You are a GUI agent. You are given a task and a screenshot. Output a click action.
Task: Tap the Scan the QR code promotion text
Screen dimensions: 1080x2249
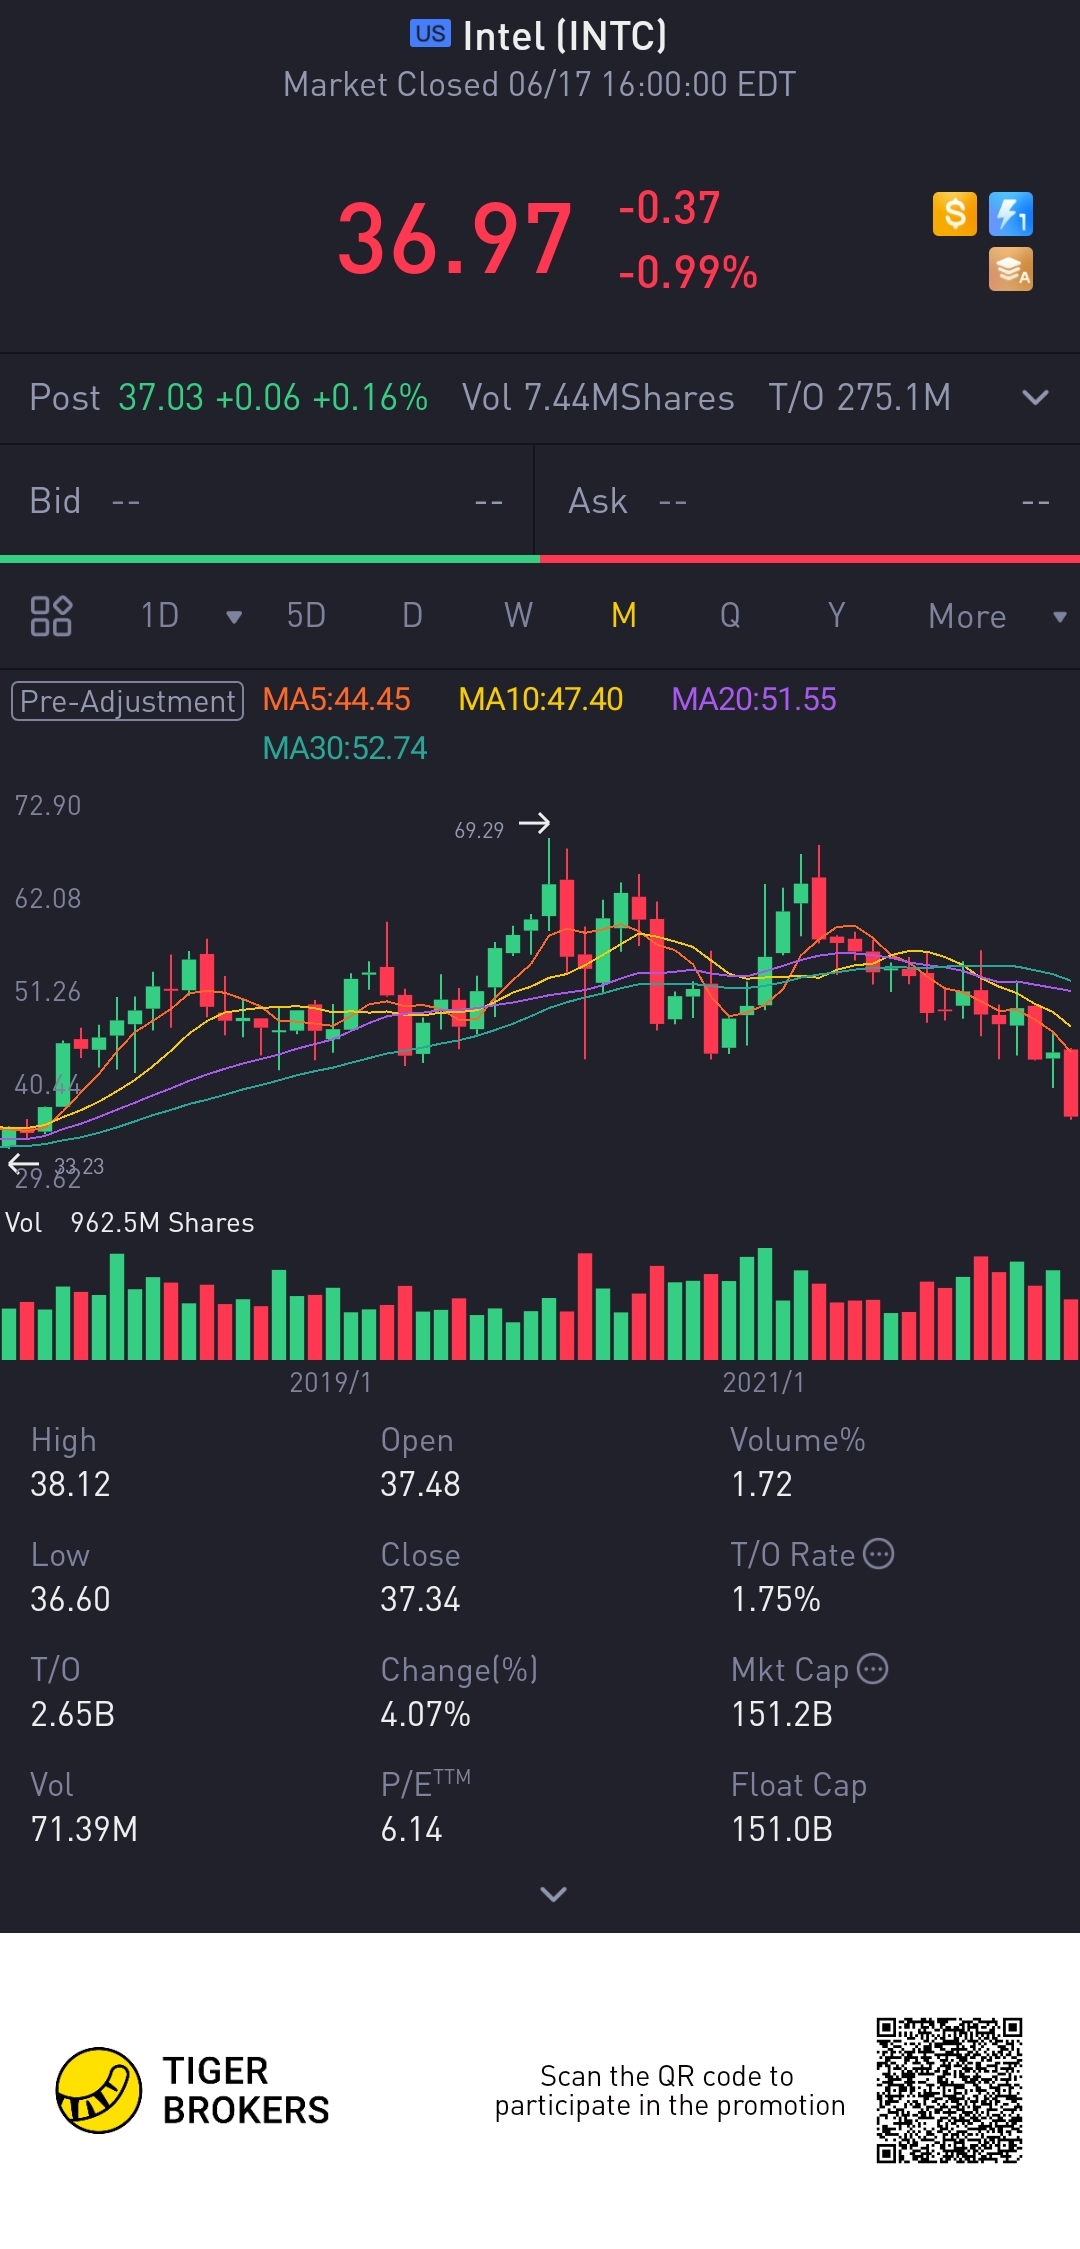click(669, 2091)
